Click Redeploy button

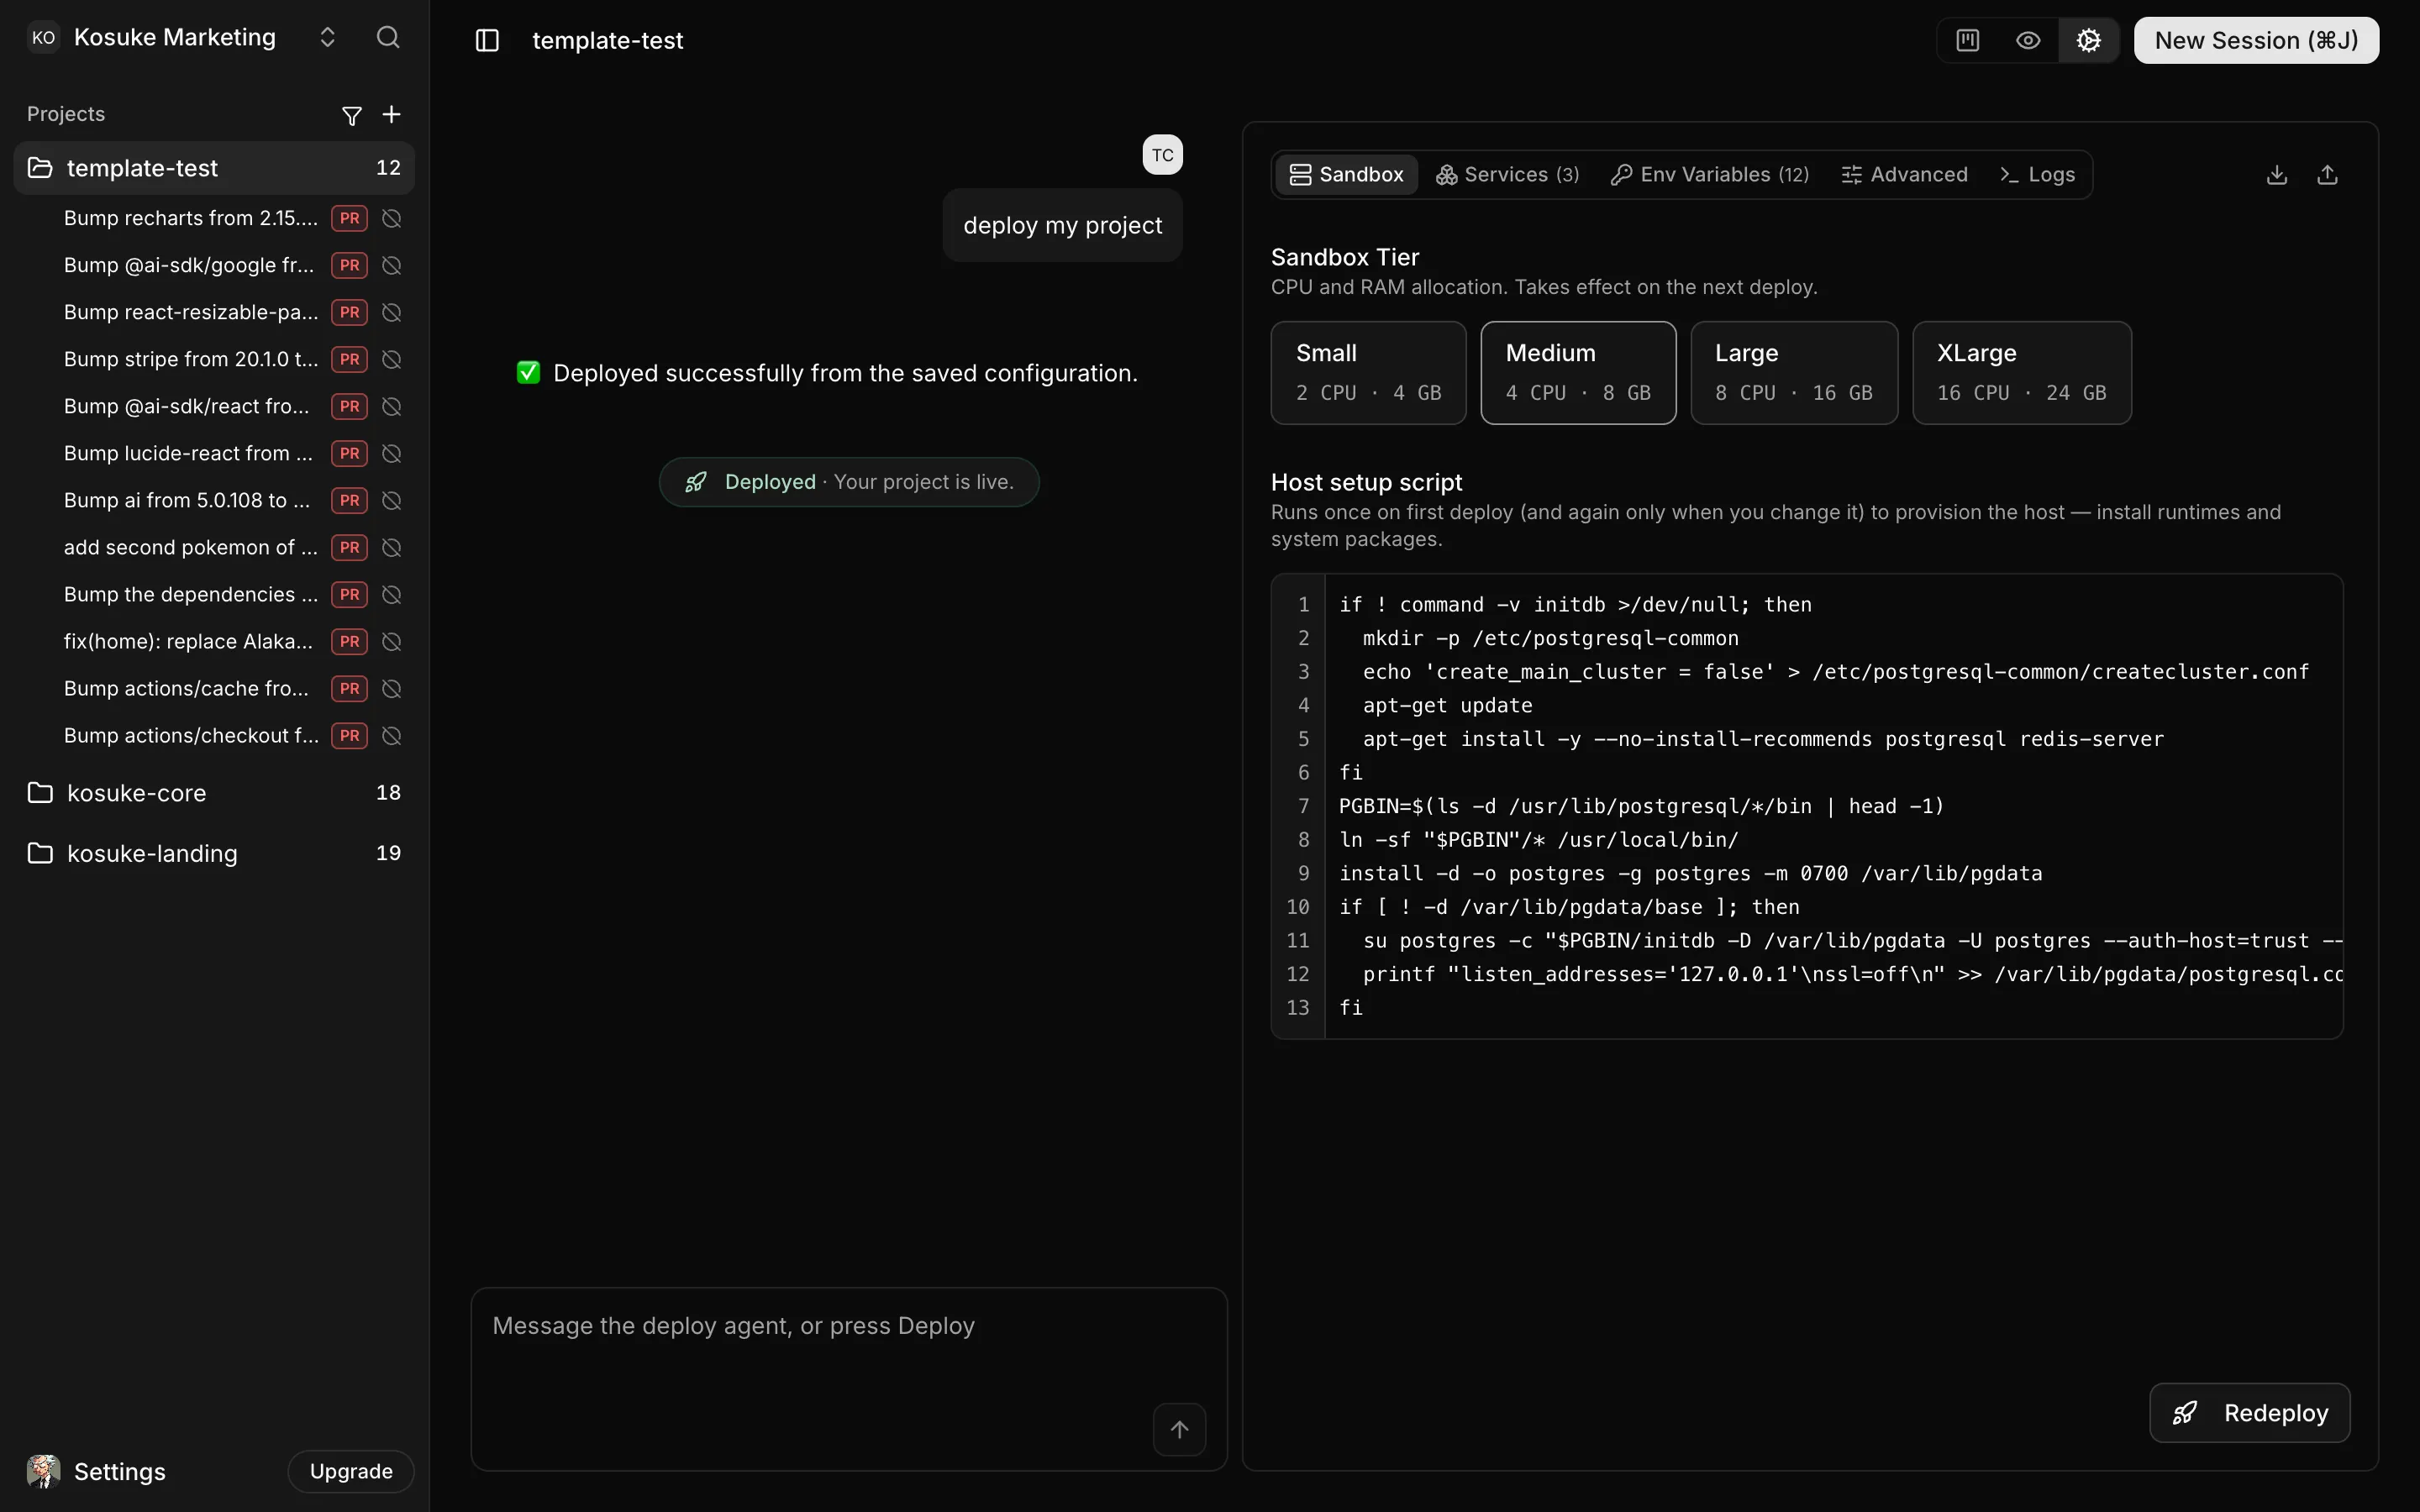2250,1413
